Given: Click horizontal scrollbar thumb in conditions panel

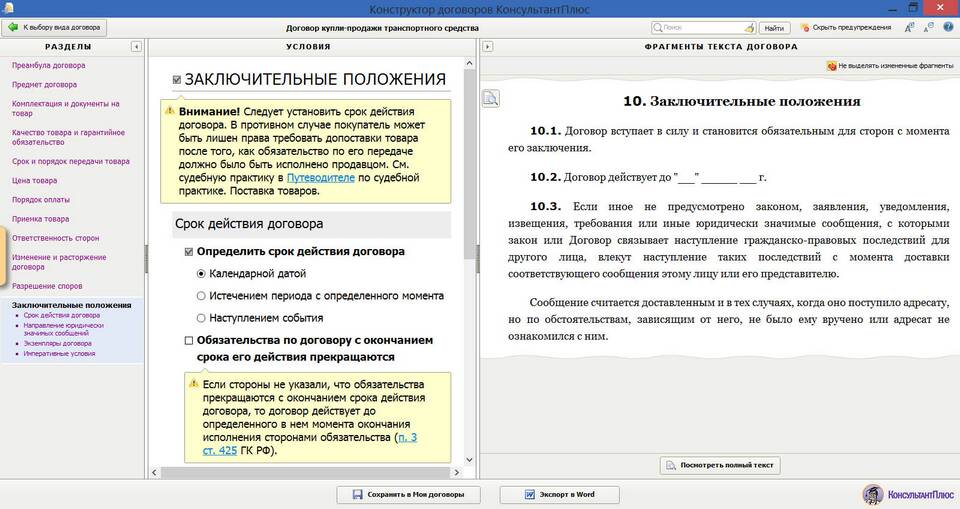Looking at the screenshot, I should tap(306, 472).
